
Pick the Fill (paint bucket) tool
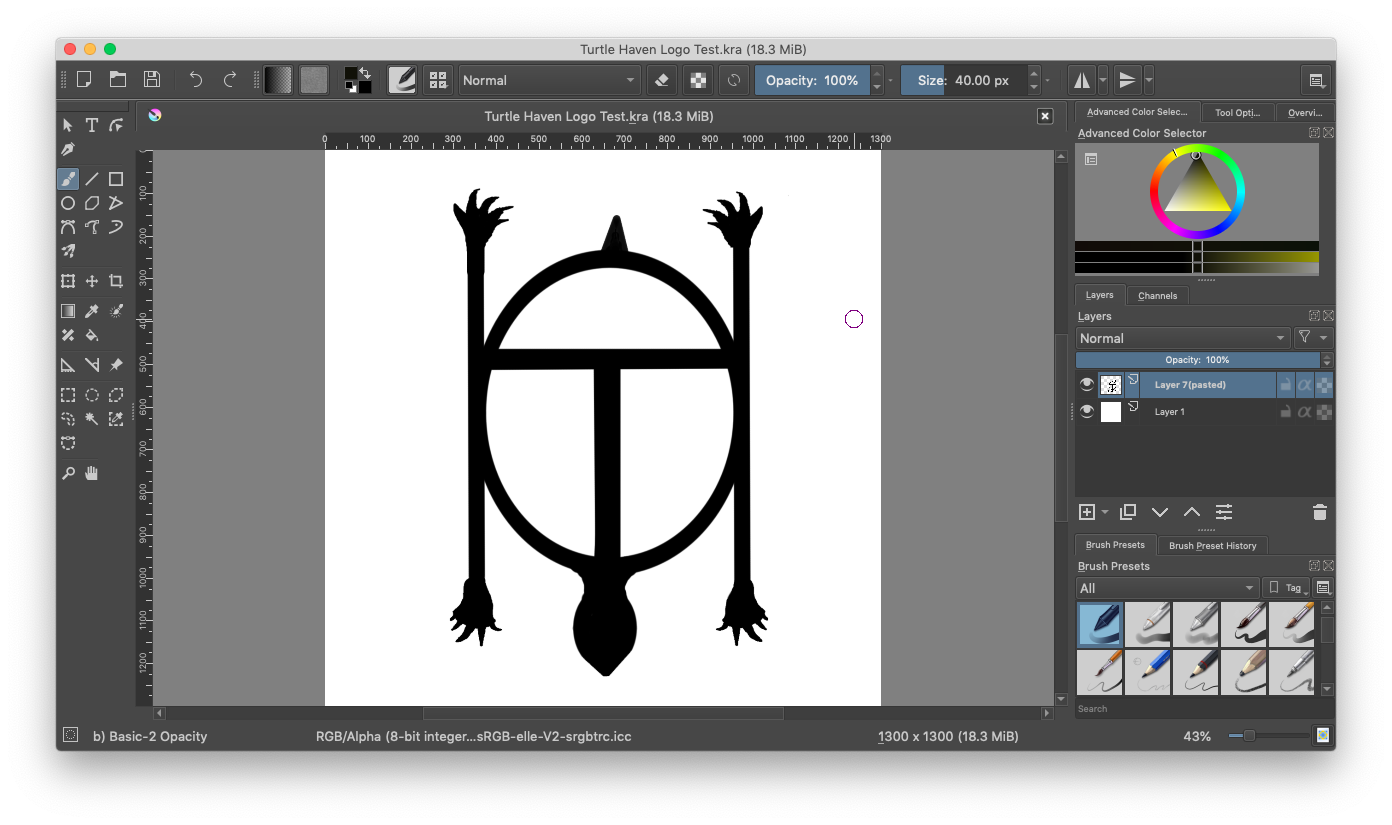[x=92, y=335]
